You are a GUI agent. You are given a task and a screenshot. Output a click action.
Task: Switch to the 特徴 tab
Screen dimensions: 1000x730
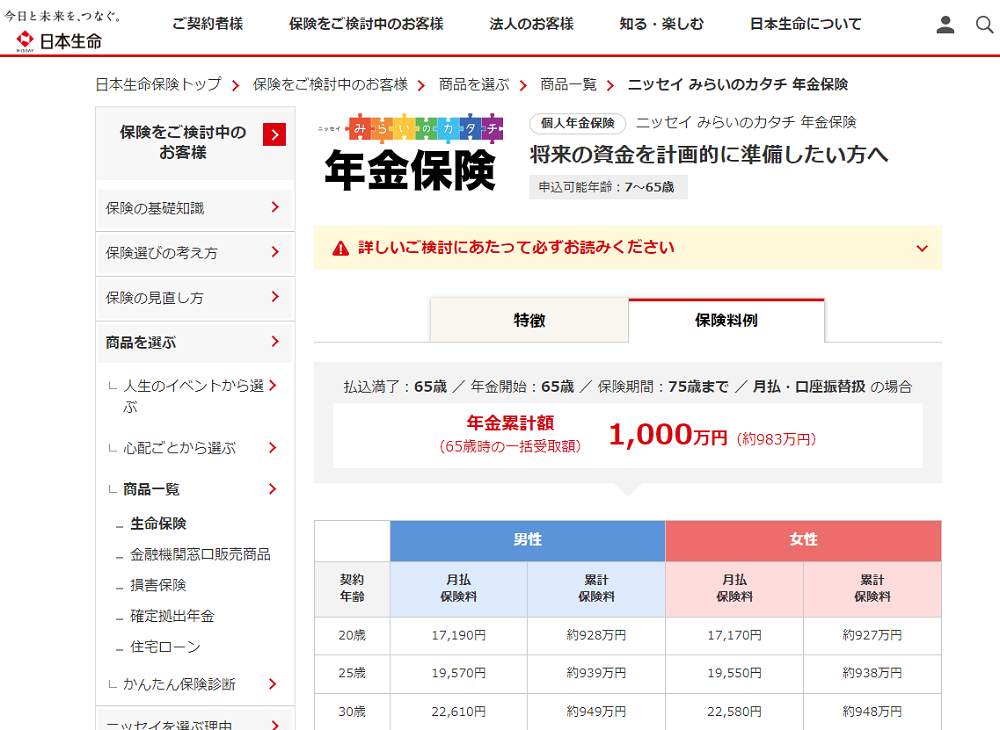(x=529, y=320)
